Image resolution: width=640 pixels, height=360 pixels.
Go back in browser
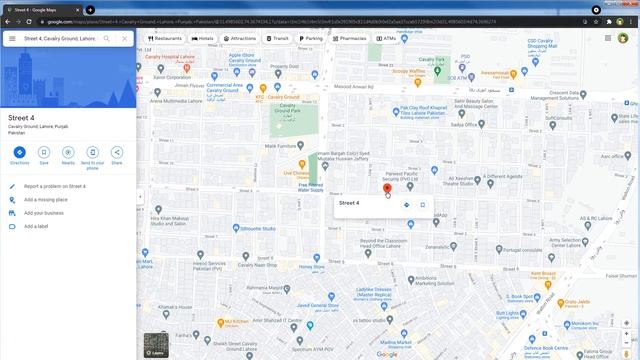[7, 22]
